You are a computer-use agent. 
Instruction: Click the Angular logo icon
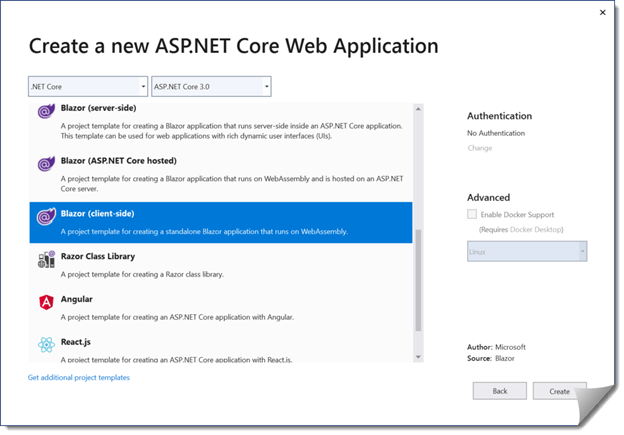pyautogui.click(x=46, y=302)
